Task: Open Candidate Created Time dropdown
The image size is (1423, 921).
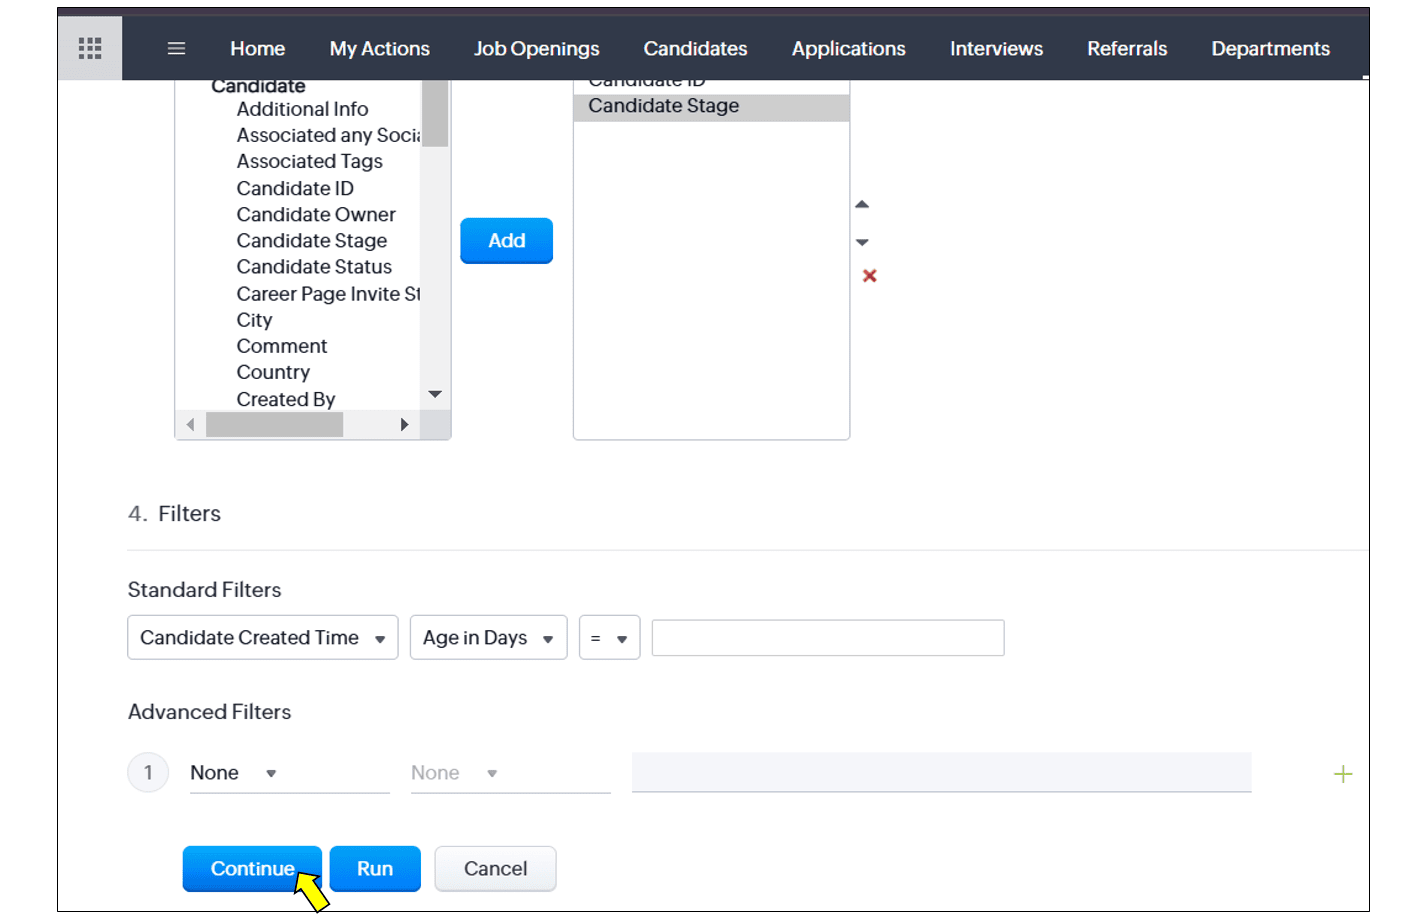Action: [263, 638]
